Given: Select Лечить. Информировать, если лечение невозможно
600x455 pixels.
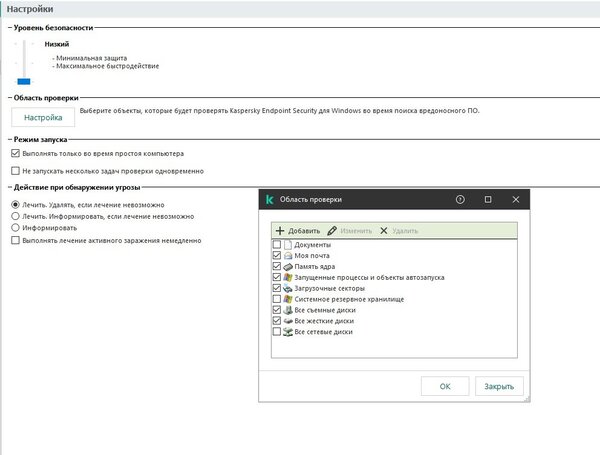Looking at the screenshot, I should point(15,216).
